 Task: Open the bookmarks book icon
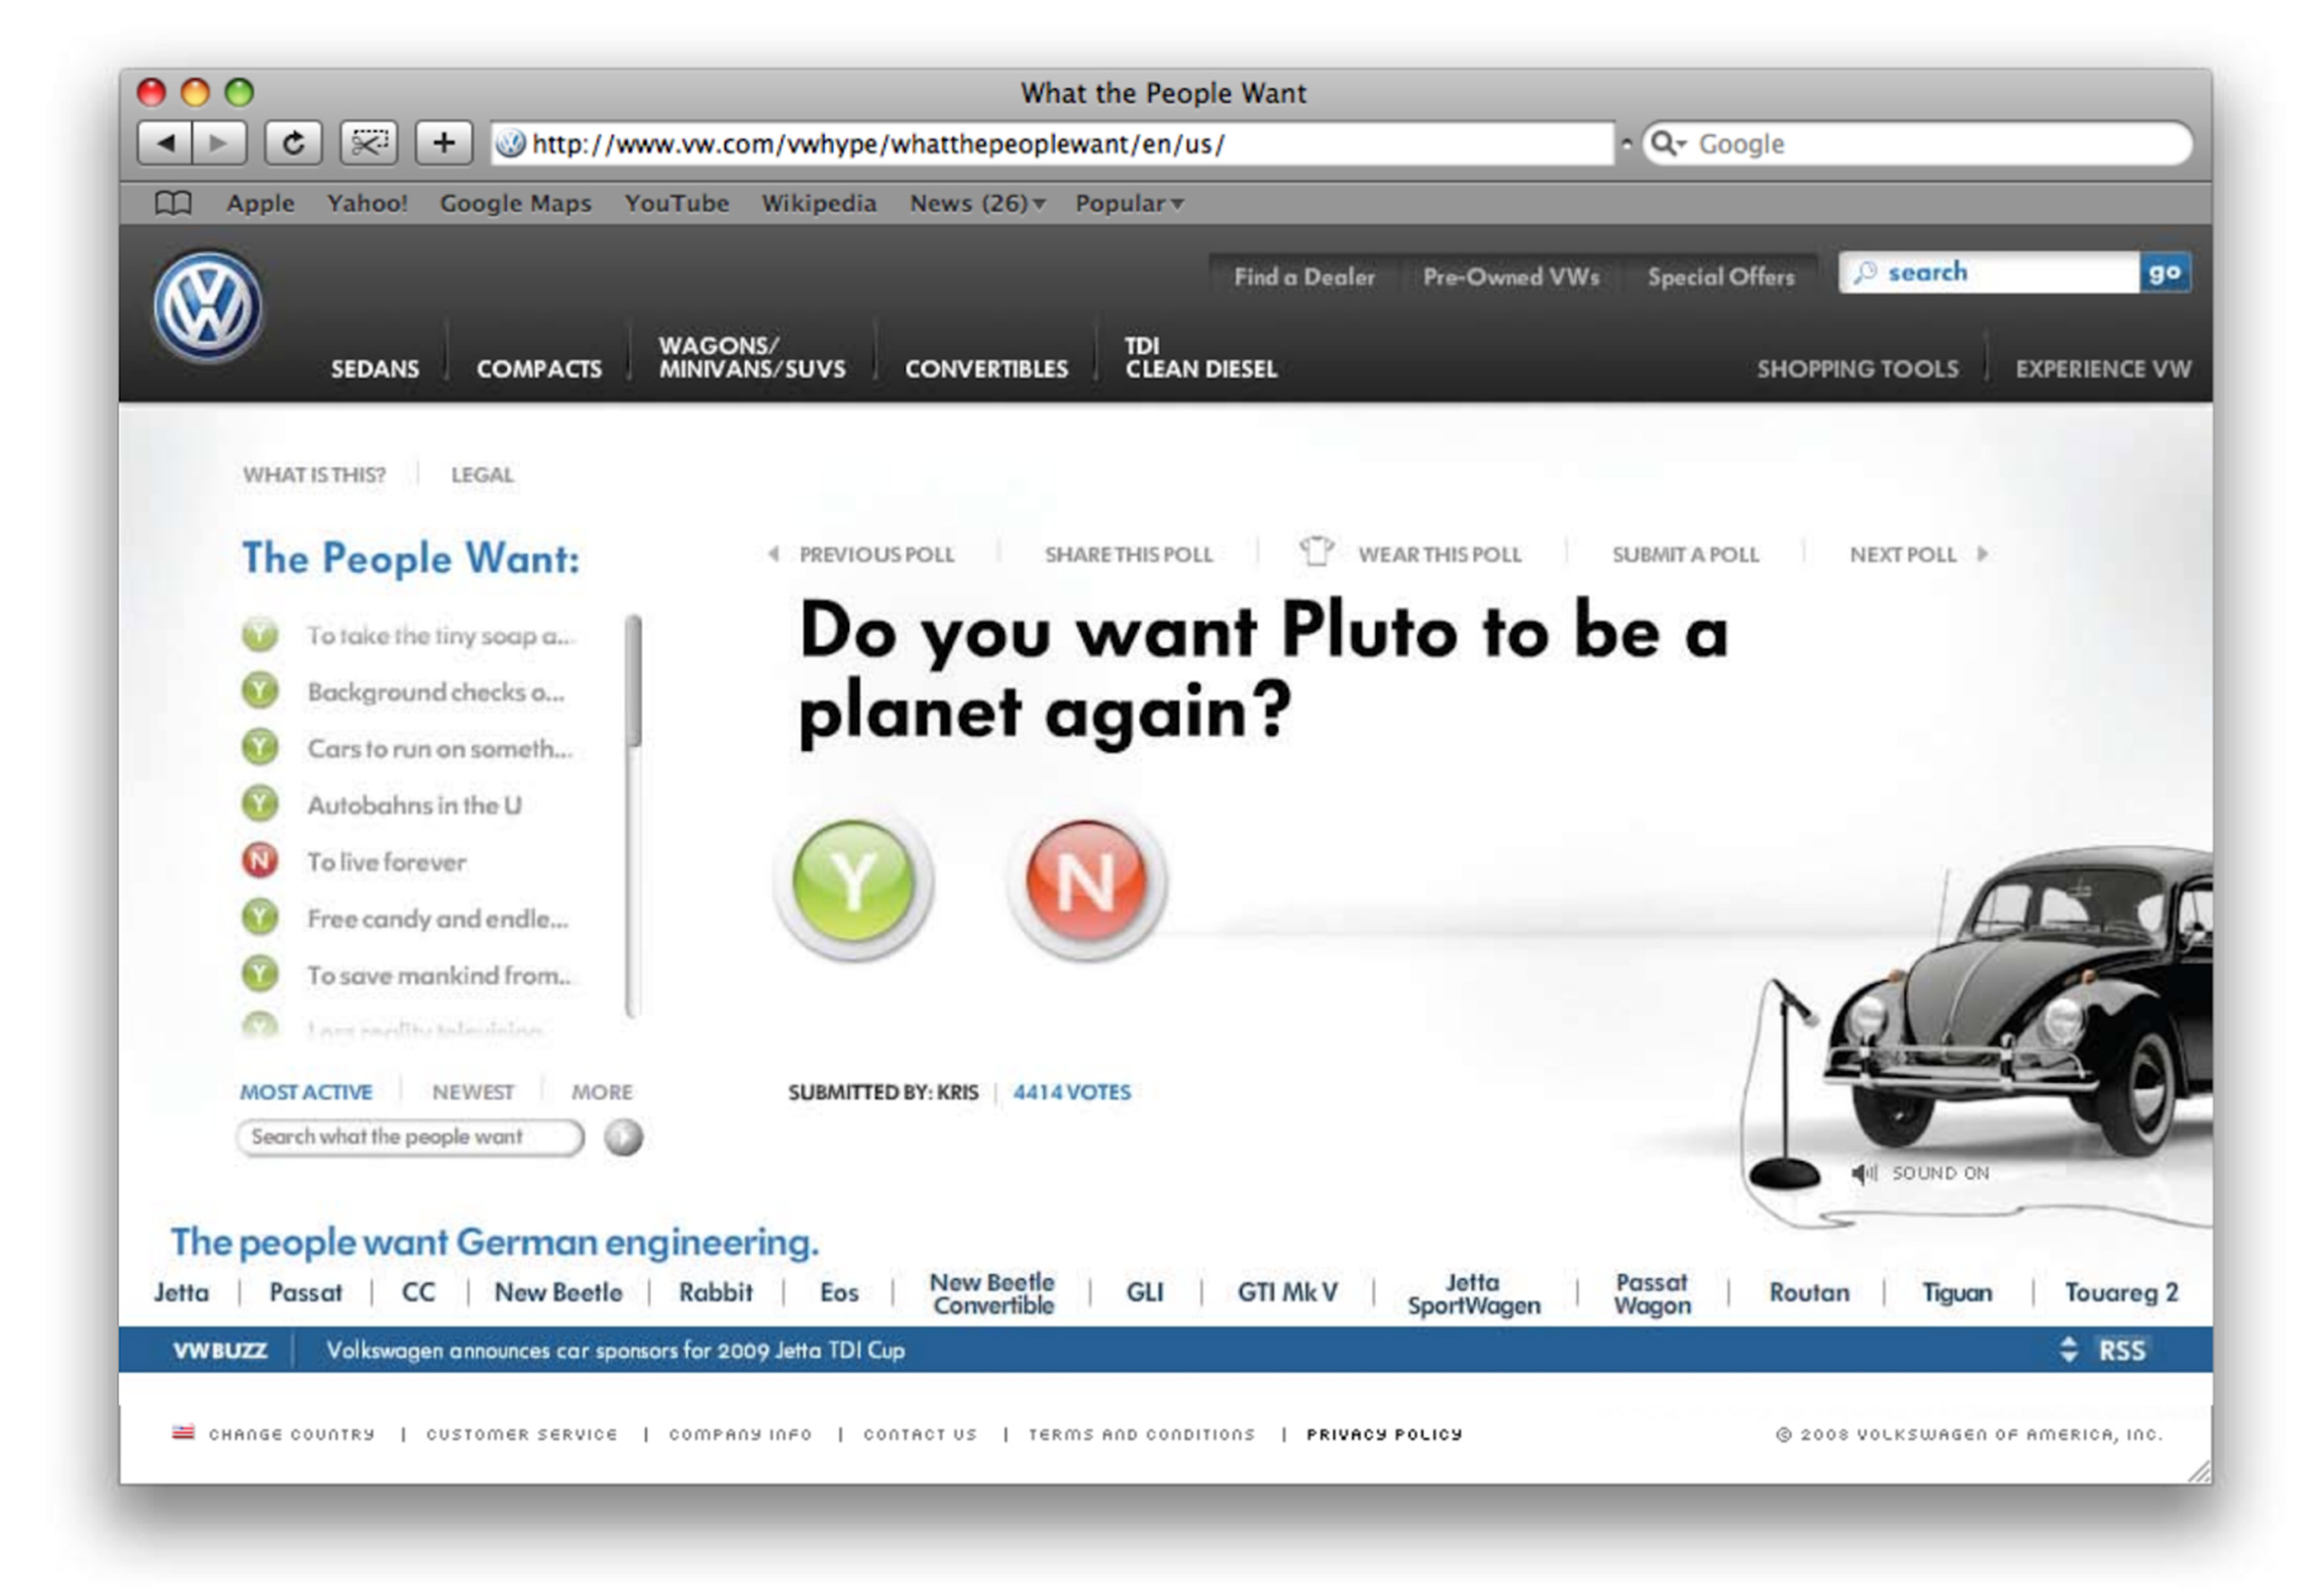pyautogui.click(x=173, y=203)
